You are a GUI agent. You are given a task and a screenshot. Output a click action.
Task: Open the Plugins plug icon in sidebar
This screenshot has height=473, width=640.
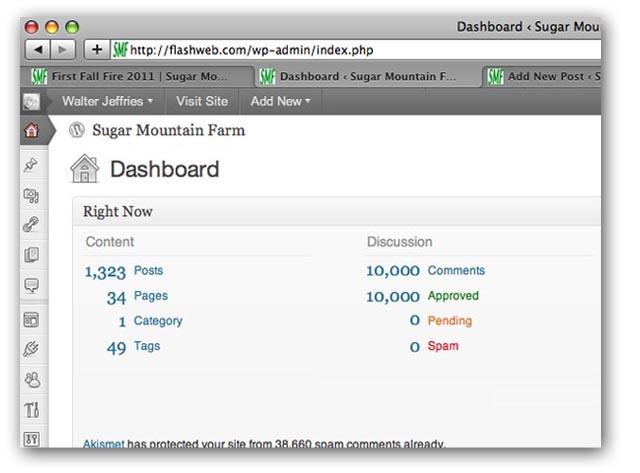[31, 349]
